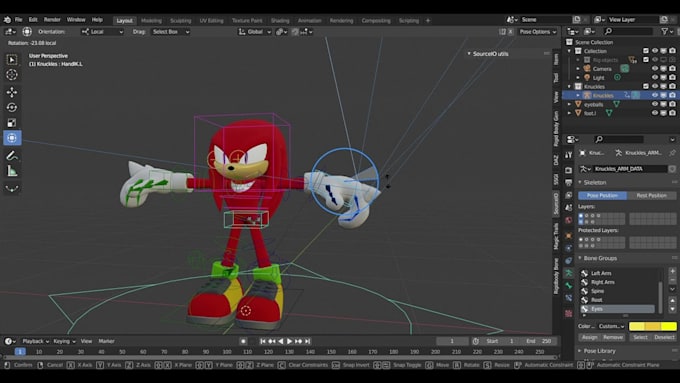Collapse the Bone Groups panel
Image resolution: width=680 pixels, height=383 pixels.
point(580,258)
